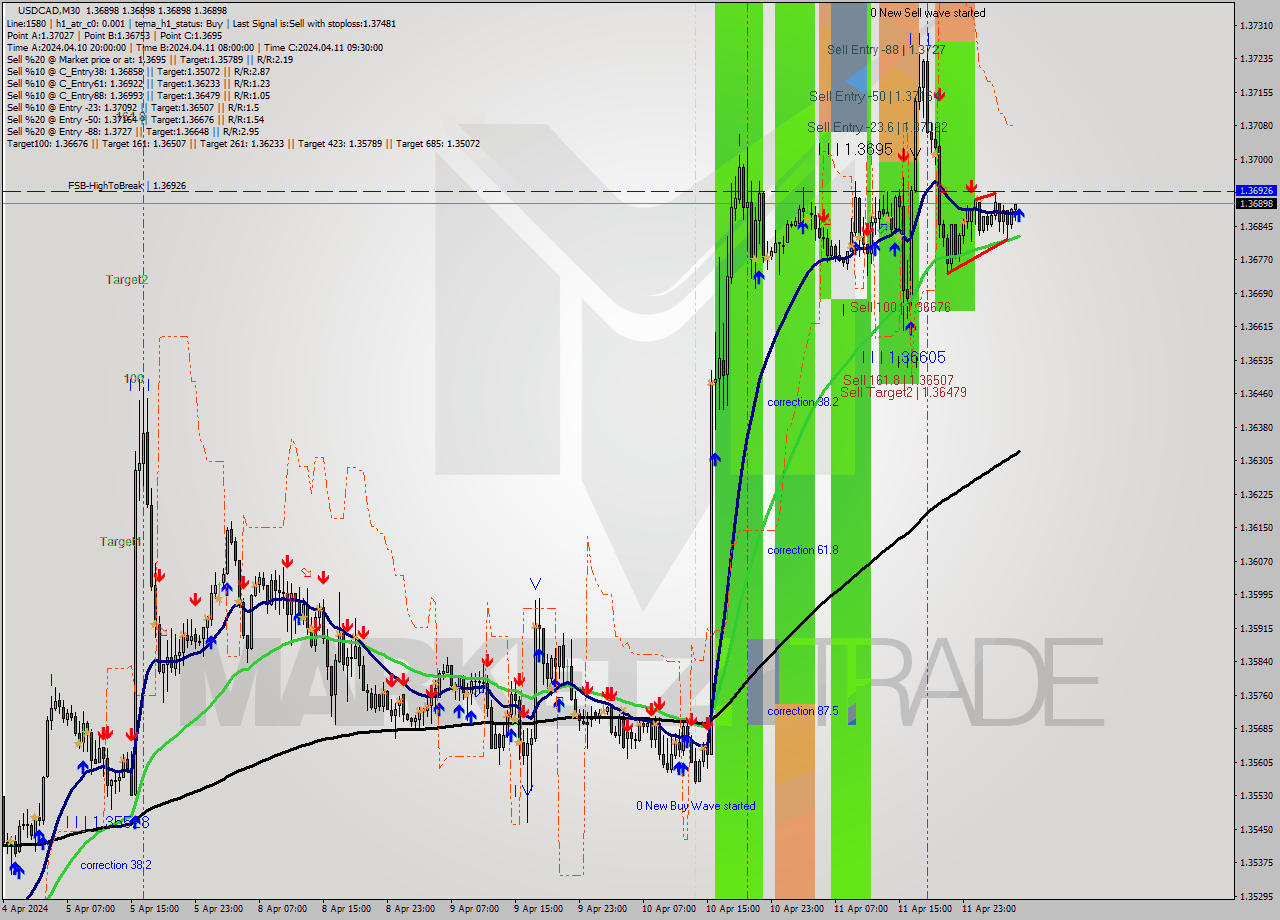The image size is (1280, 920).
Task: Click the '11 Apr 23:00' time axis label
Action: (989, 909)
